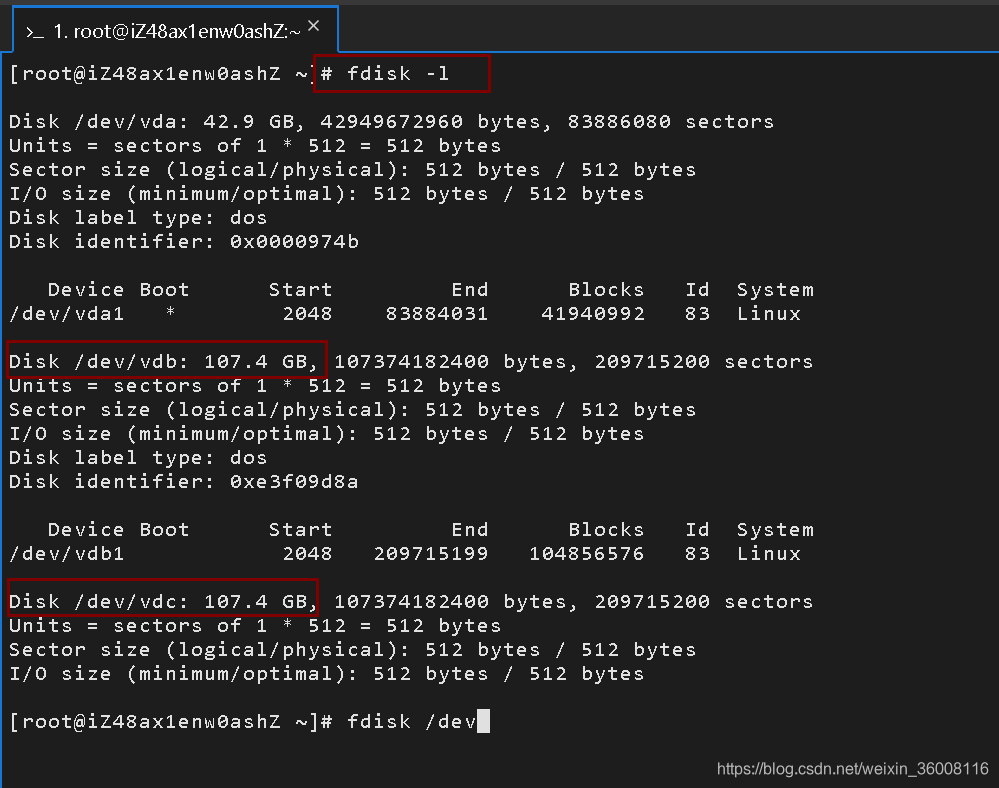Click the 'fdisk -l' command text
This screenshot has height=788, width=999.
pyautogui.click(x=398, y=73)
